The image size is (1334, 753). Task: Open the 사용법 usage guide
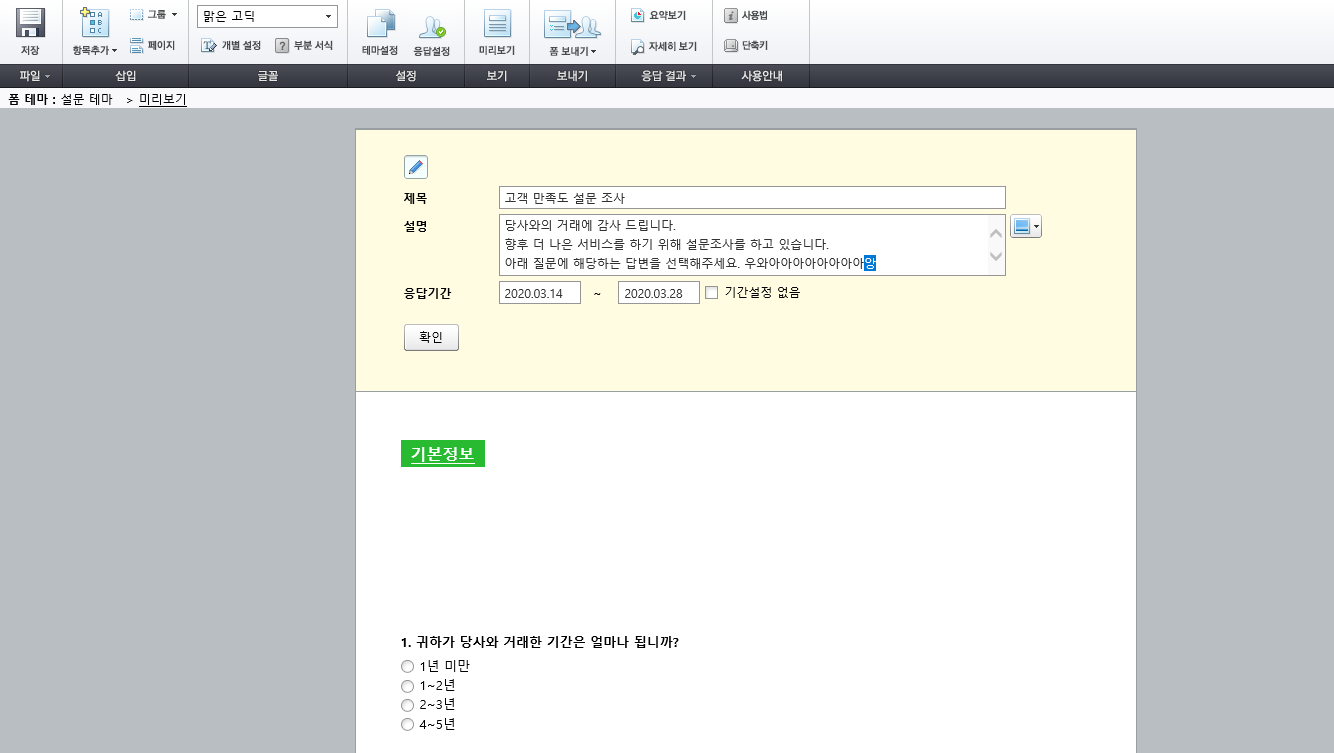[x=746, y=15]
